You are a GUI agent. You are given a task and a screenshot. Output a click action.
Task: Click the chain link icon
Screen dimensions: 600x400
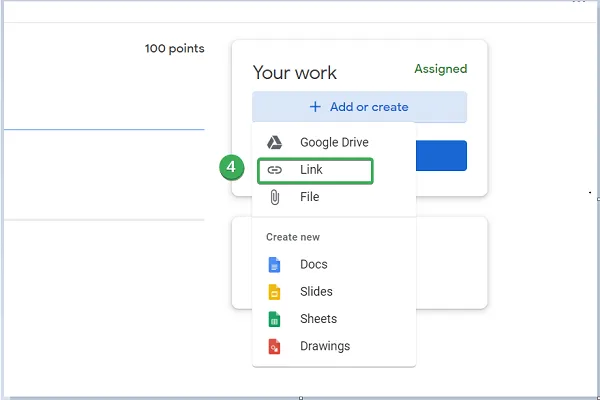pos(274,170)
